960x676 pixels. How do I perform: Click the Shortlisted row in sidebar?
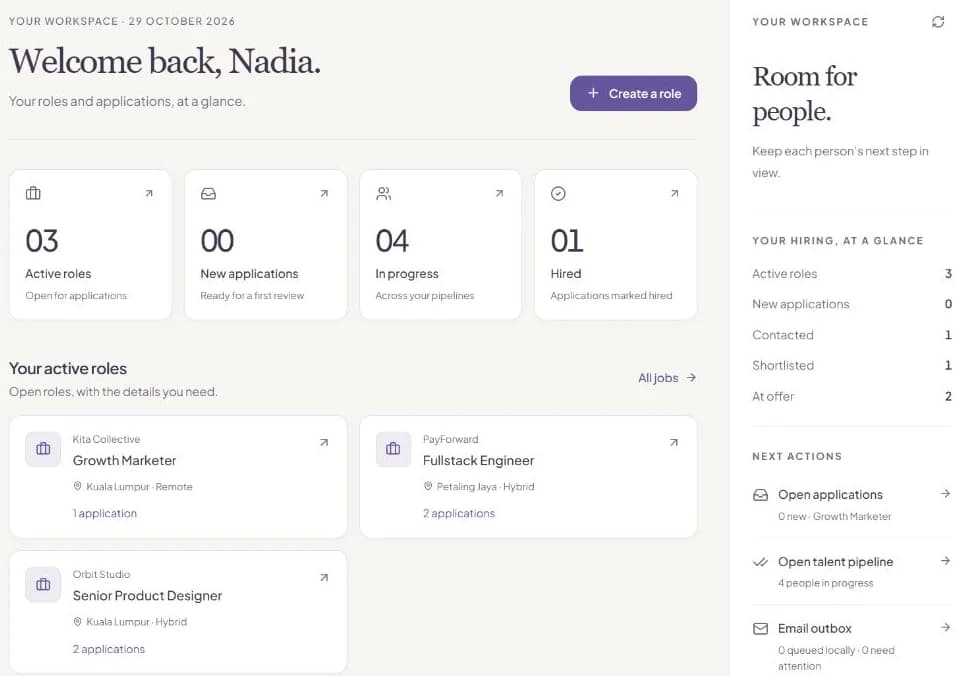(852, 366)
